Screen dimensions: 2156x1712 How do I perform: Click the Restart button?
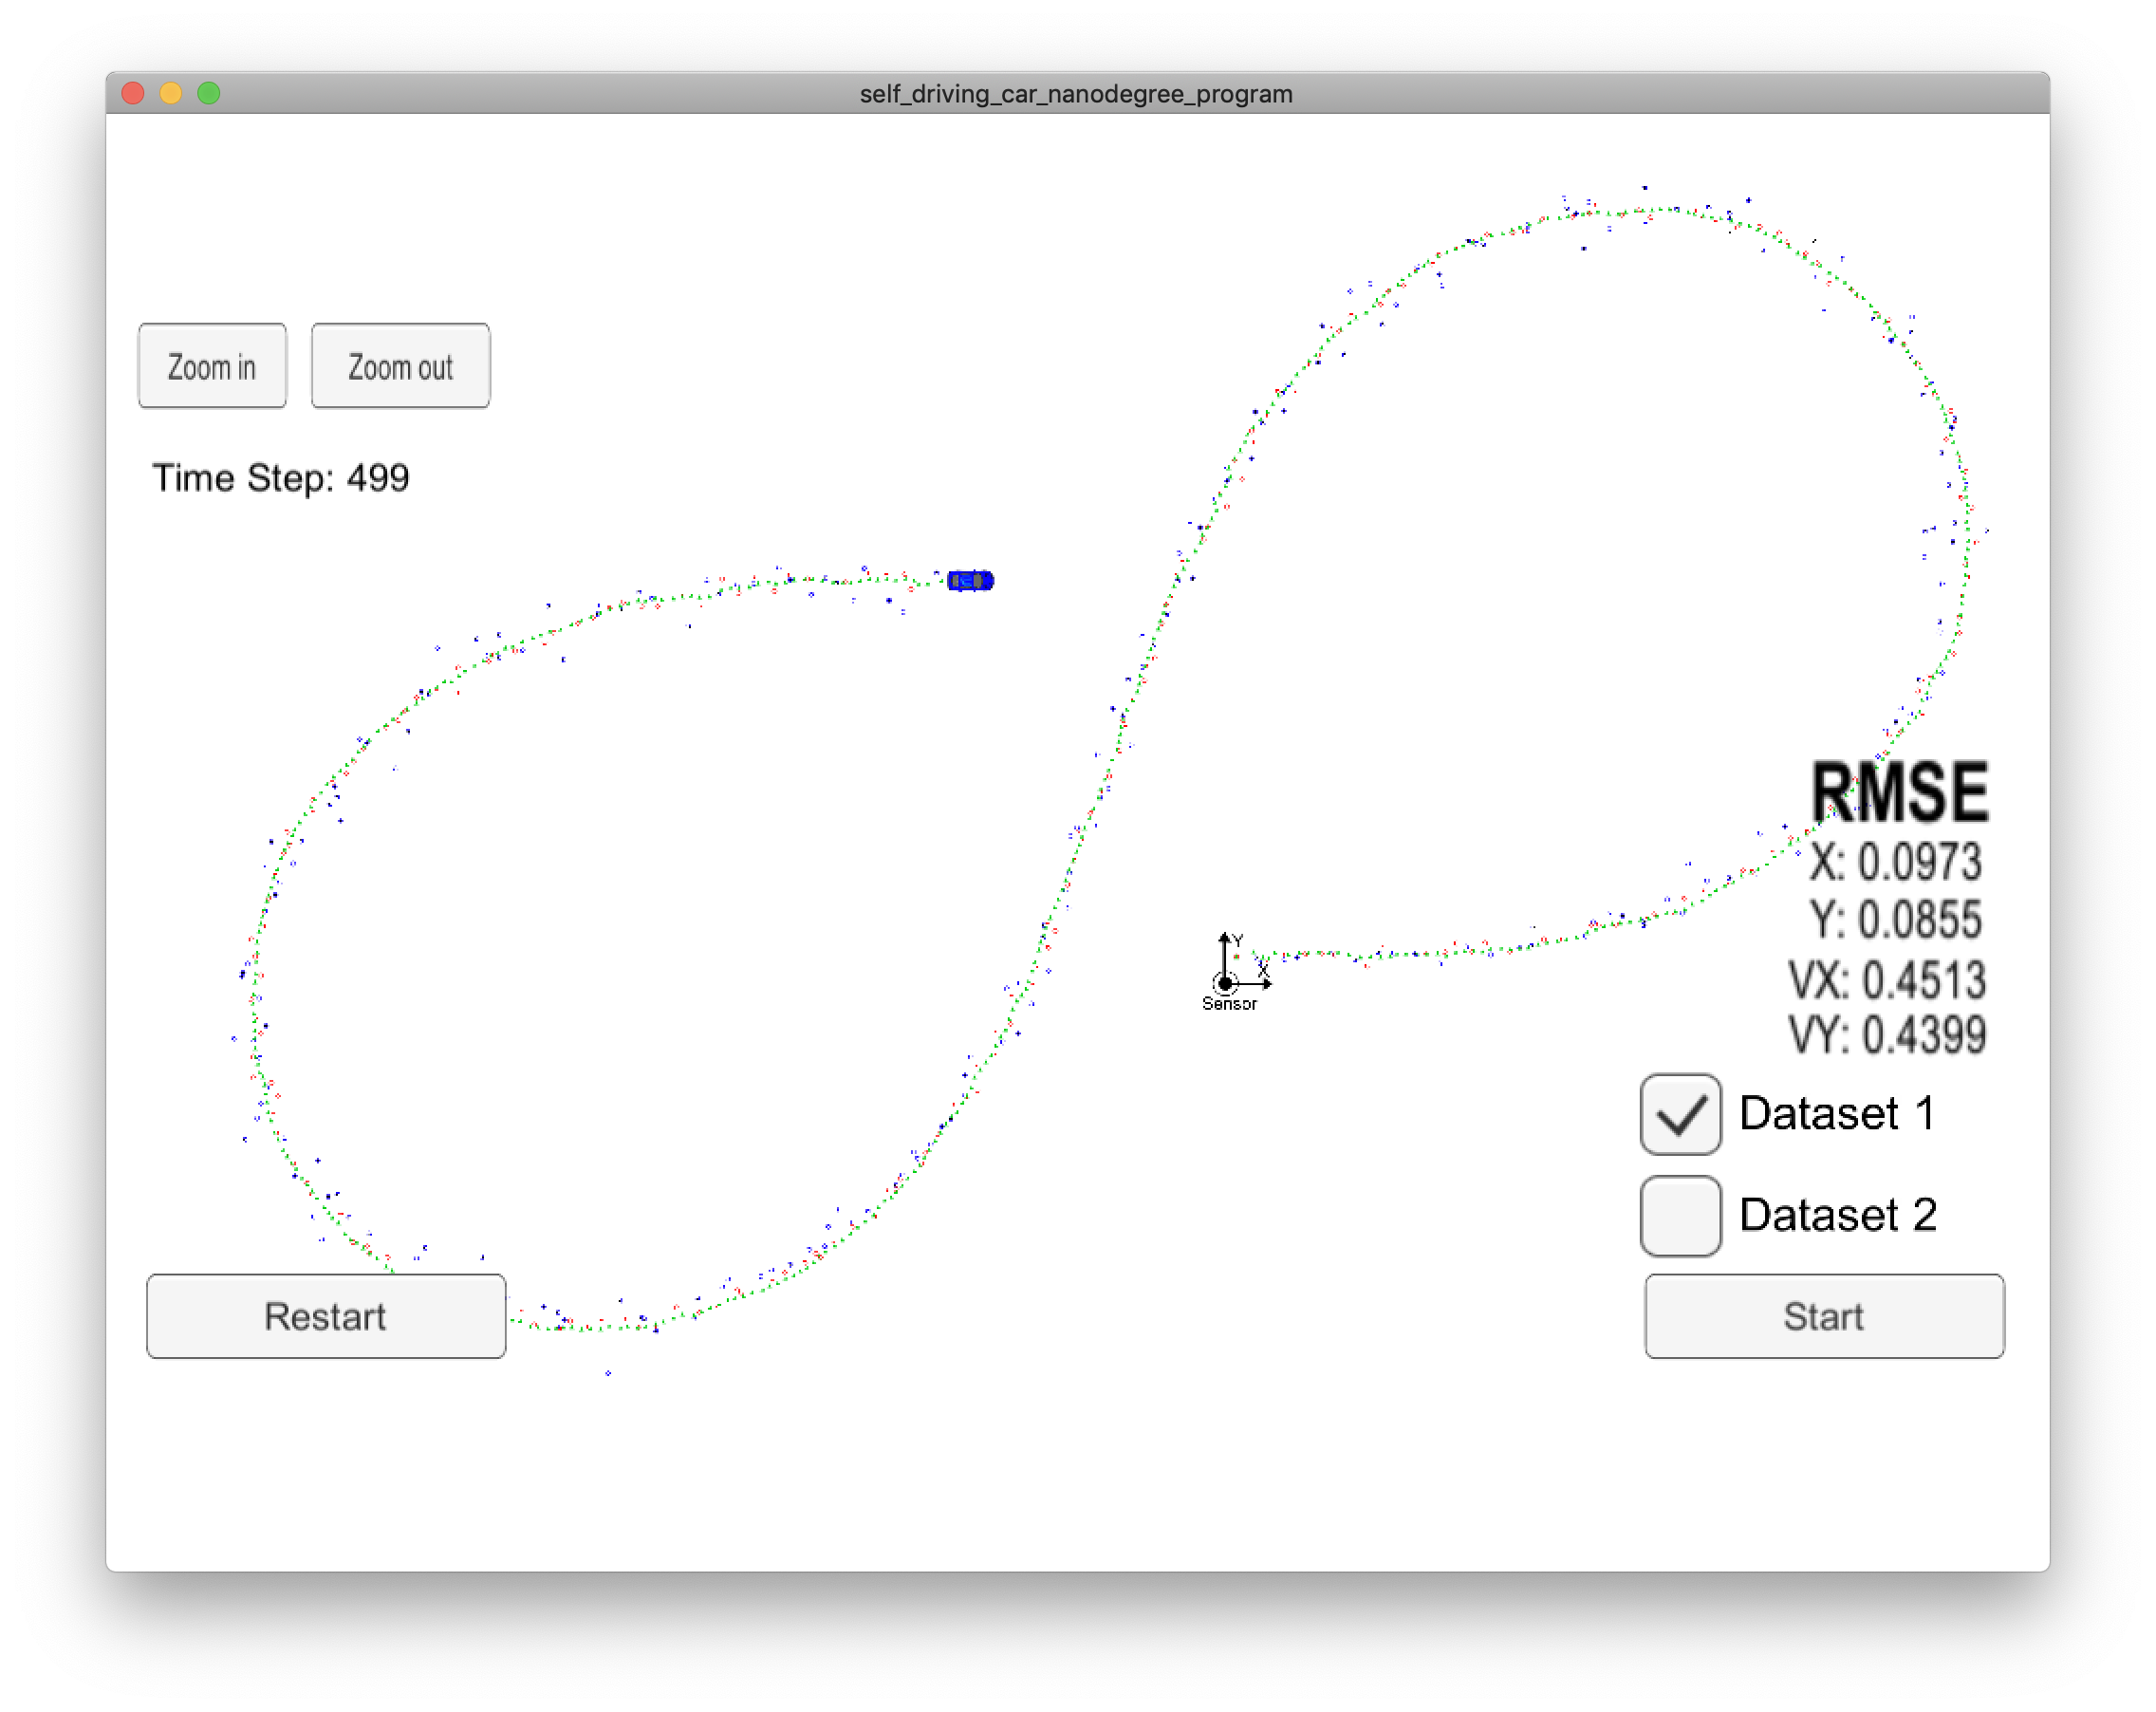coord(326,1316)
